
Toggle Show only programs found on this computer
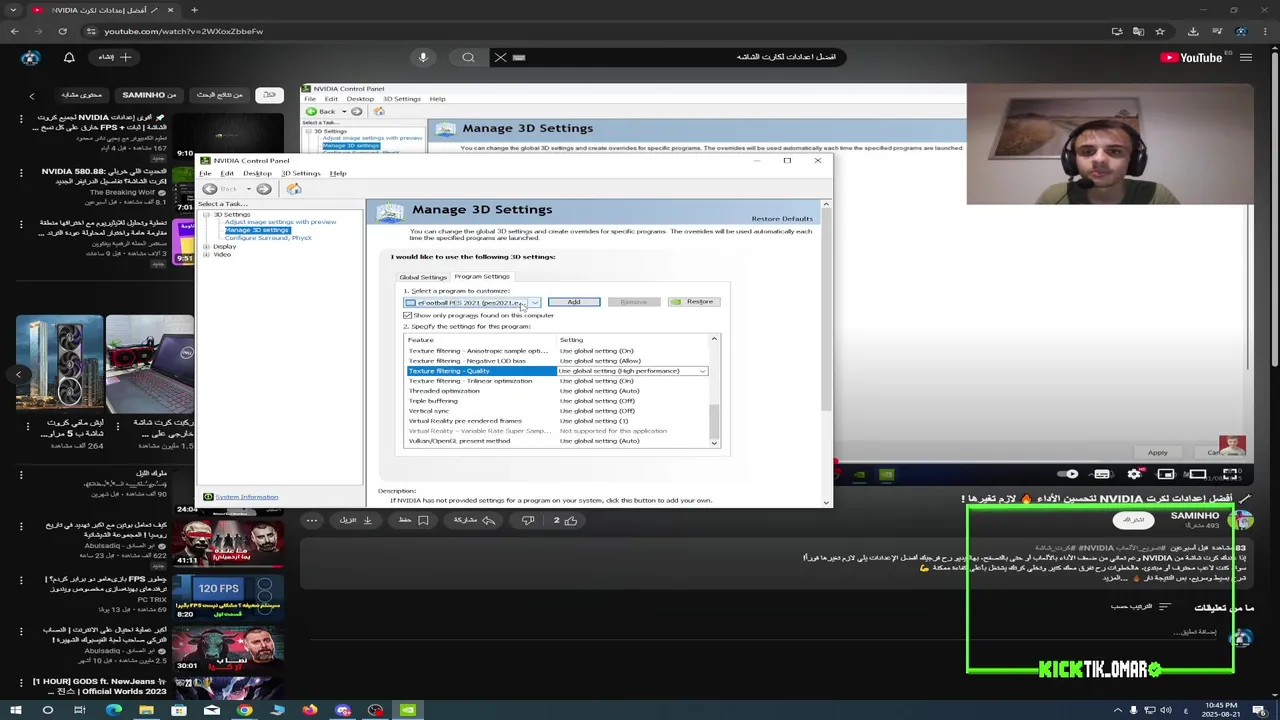408,315
